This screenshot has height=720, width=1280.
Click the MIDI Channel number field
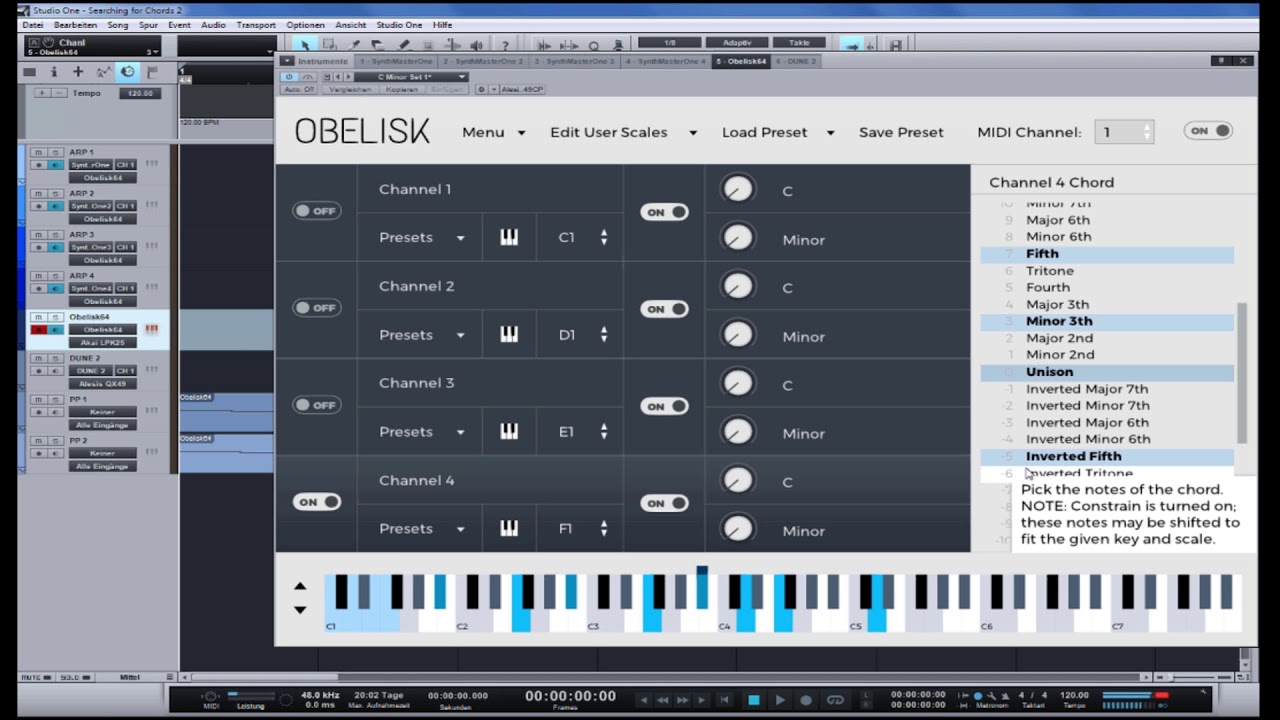(1124, 131)
